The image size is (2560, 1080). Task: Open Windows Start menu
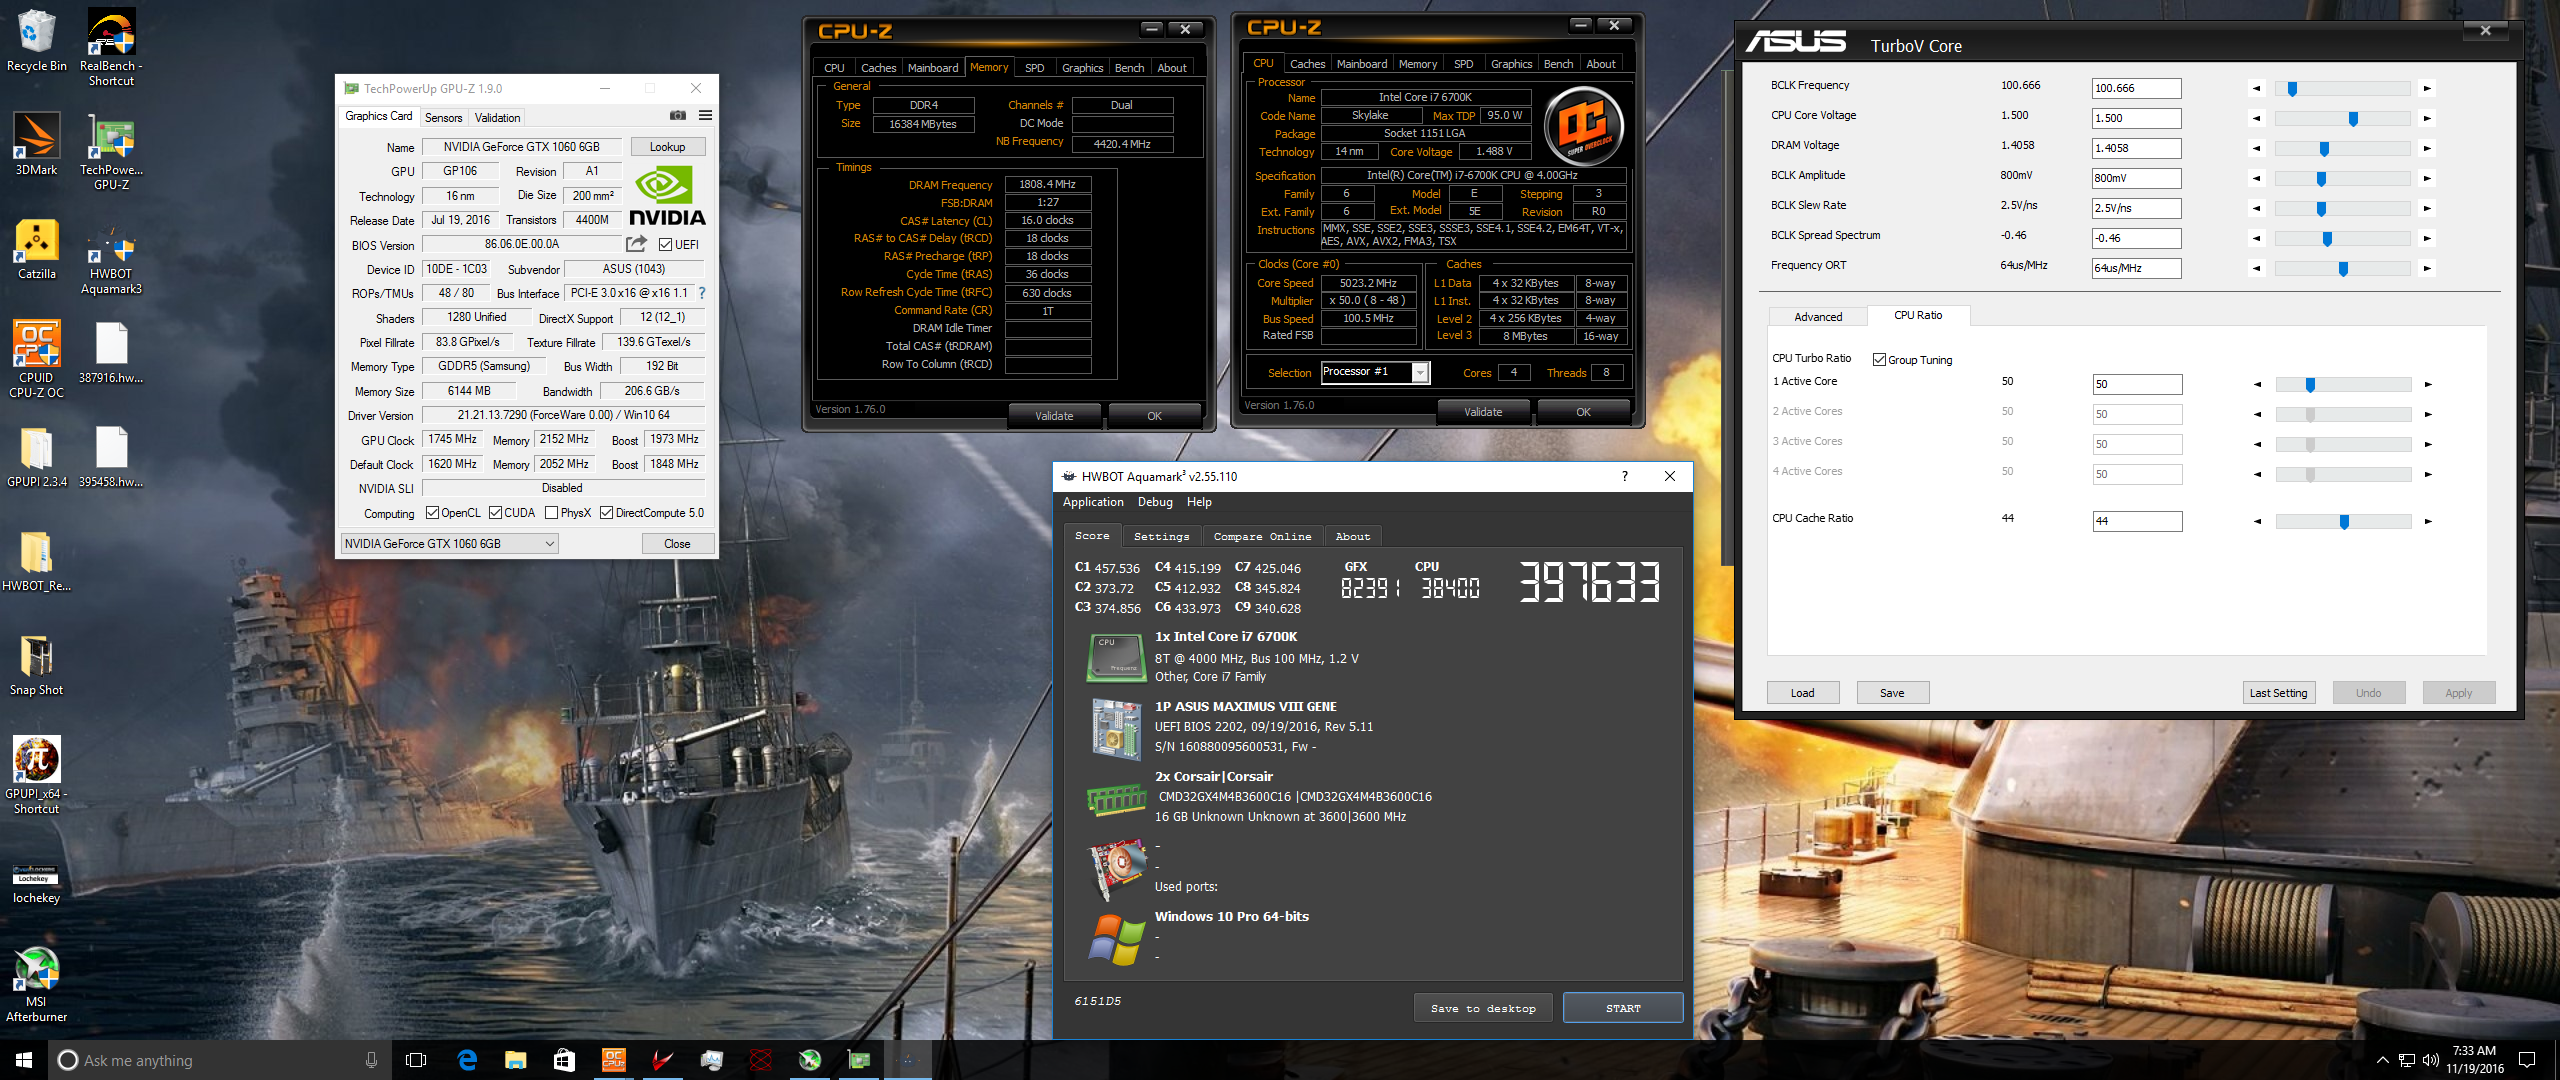(x=24, y=1060)
